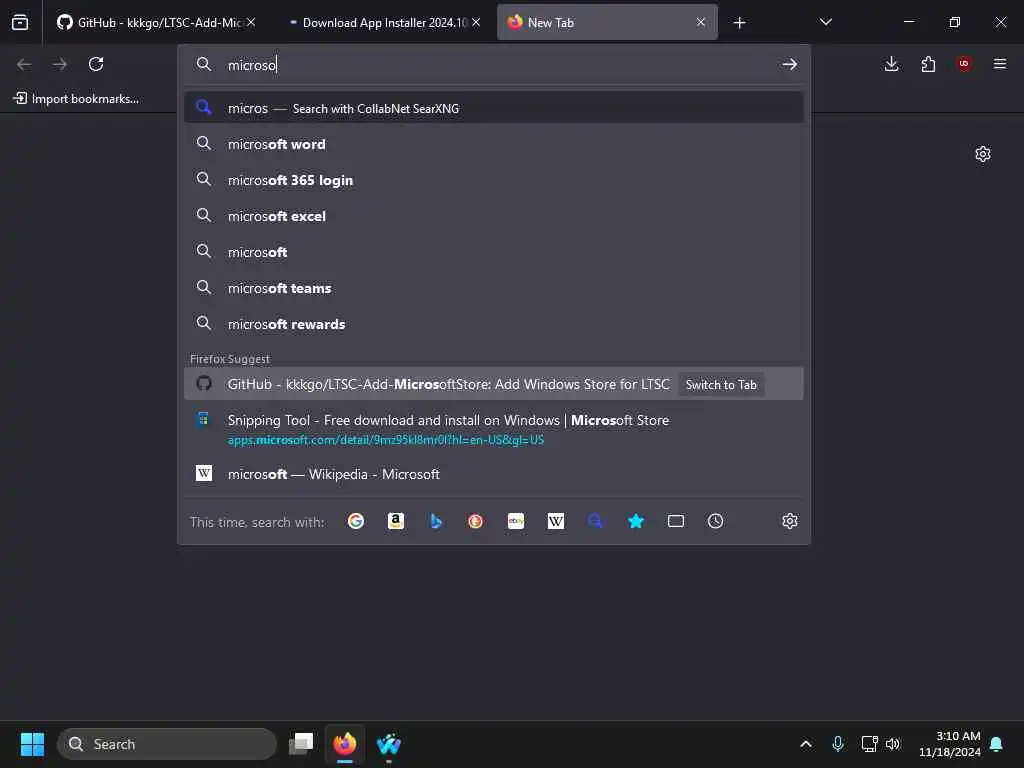Search open tabs using tabs icon
1024x768 pixels.
(676, 521)
